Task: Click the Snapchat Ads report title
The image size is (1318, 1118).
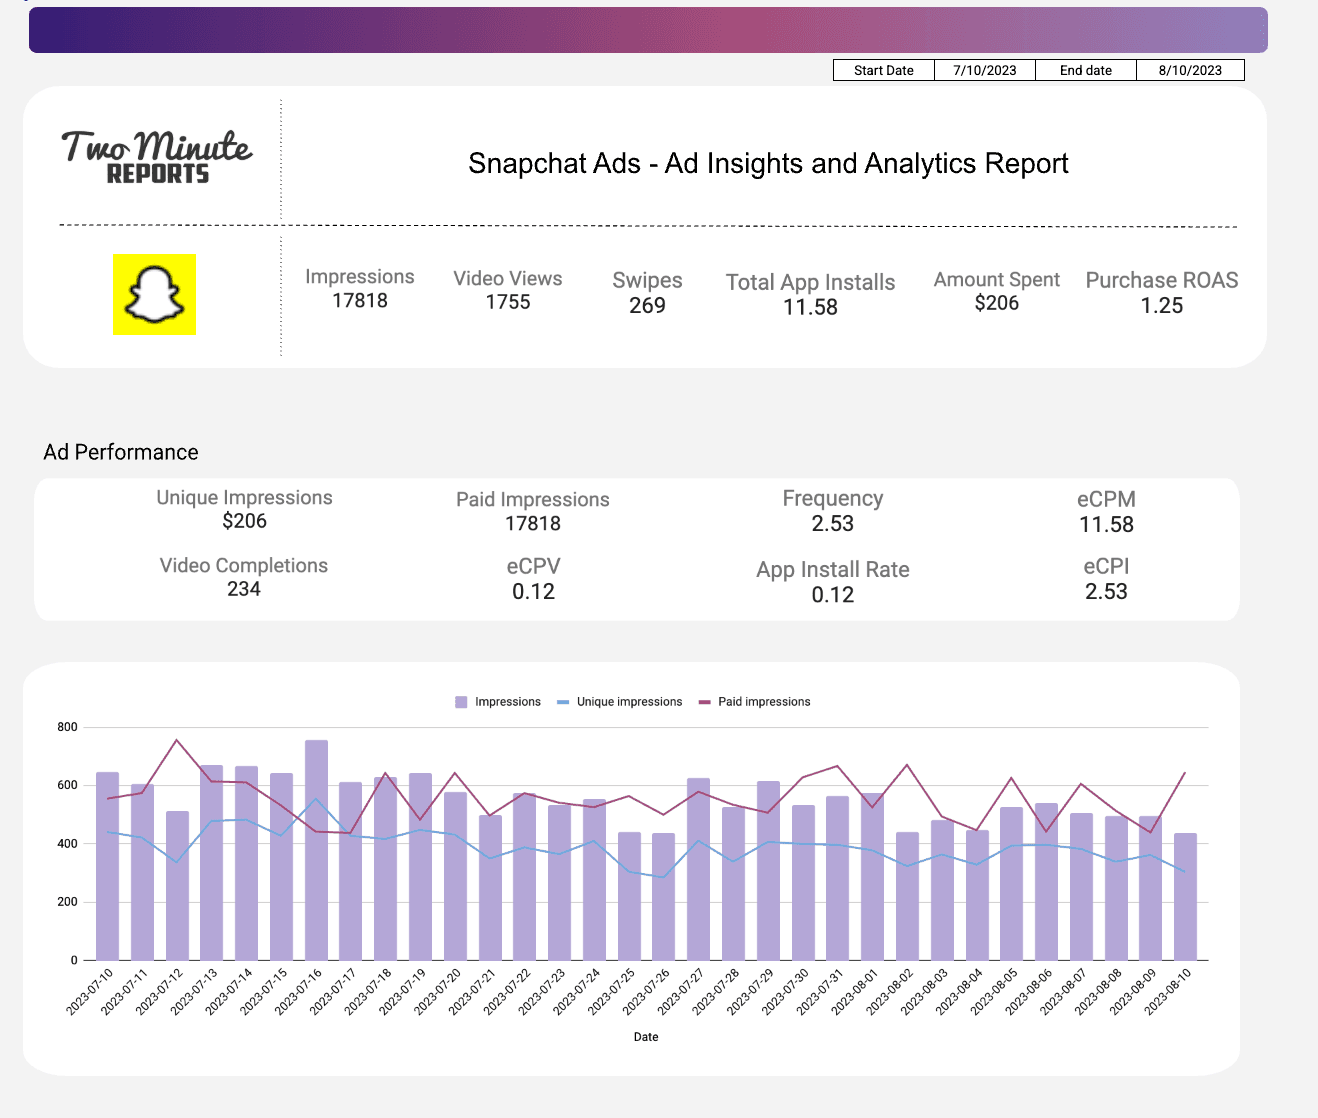Action: click(x=768, y=163)
